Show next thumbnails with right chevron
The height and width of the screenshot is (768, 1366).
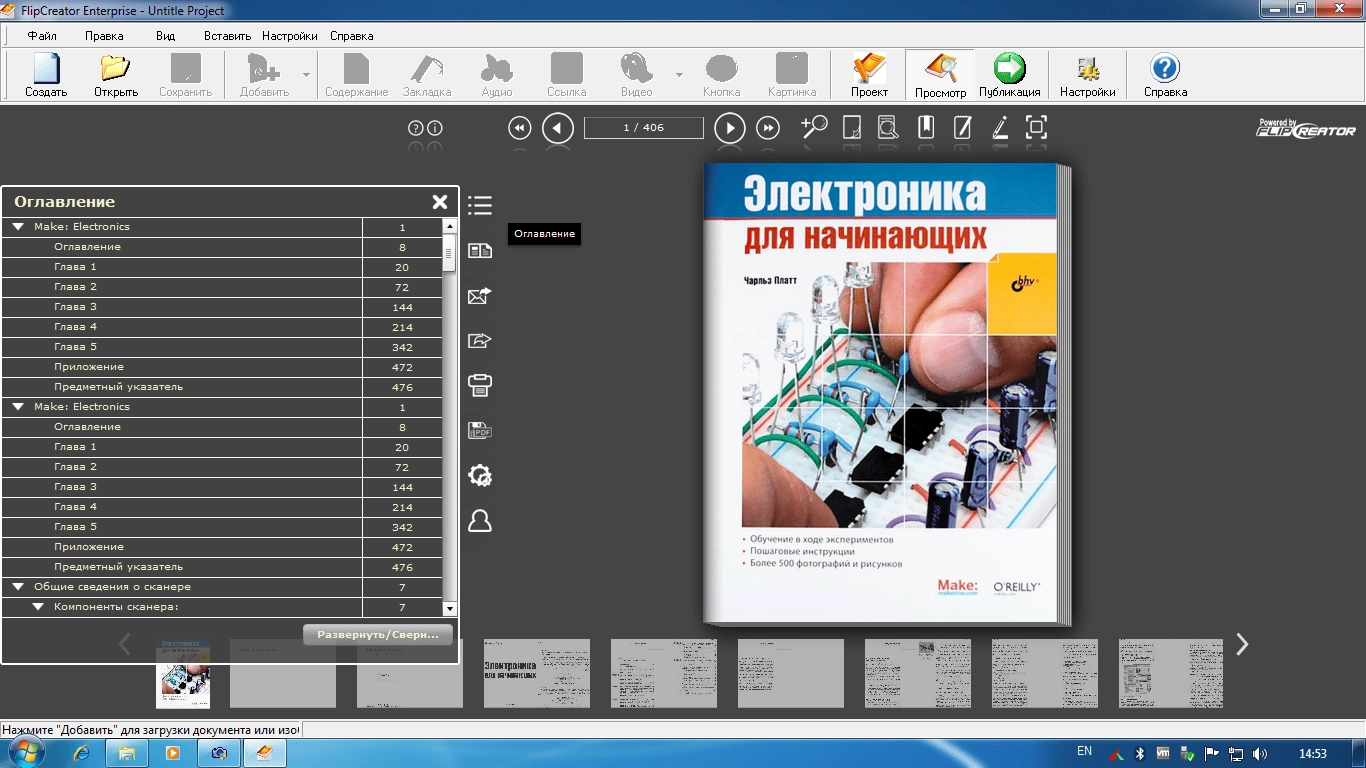coord(1242,644)
